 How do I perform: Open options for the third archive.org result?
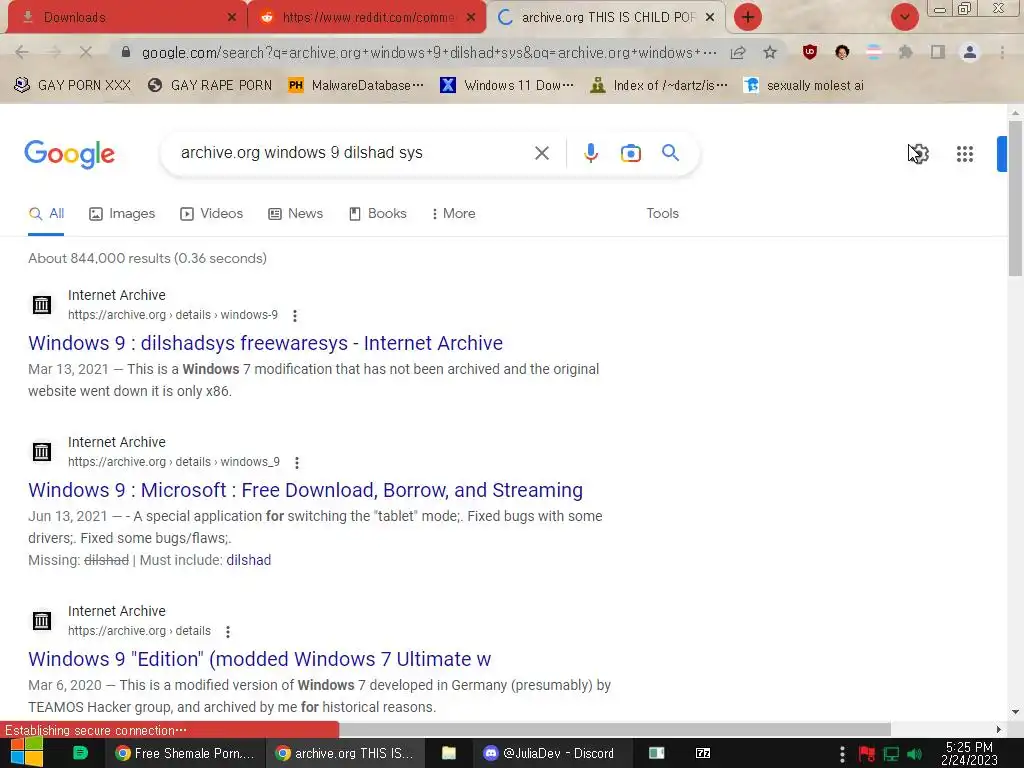click(227, 632)
